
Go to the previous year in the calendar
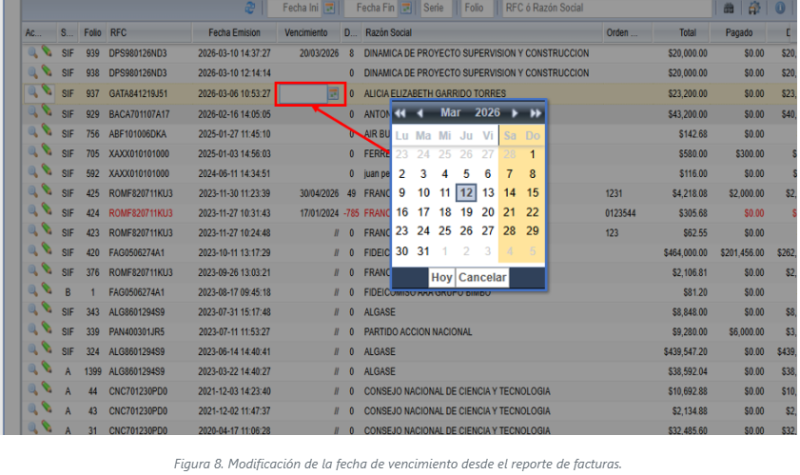click(401, 113)
